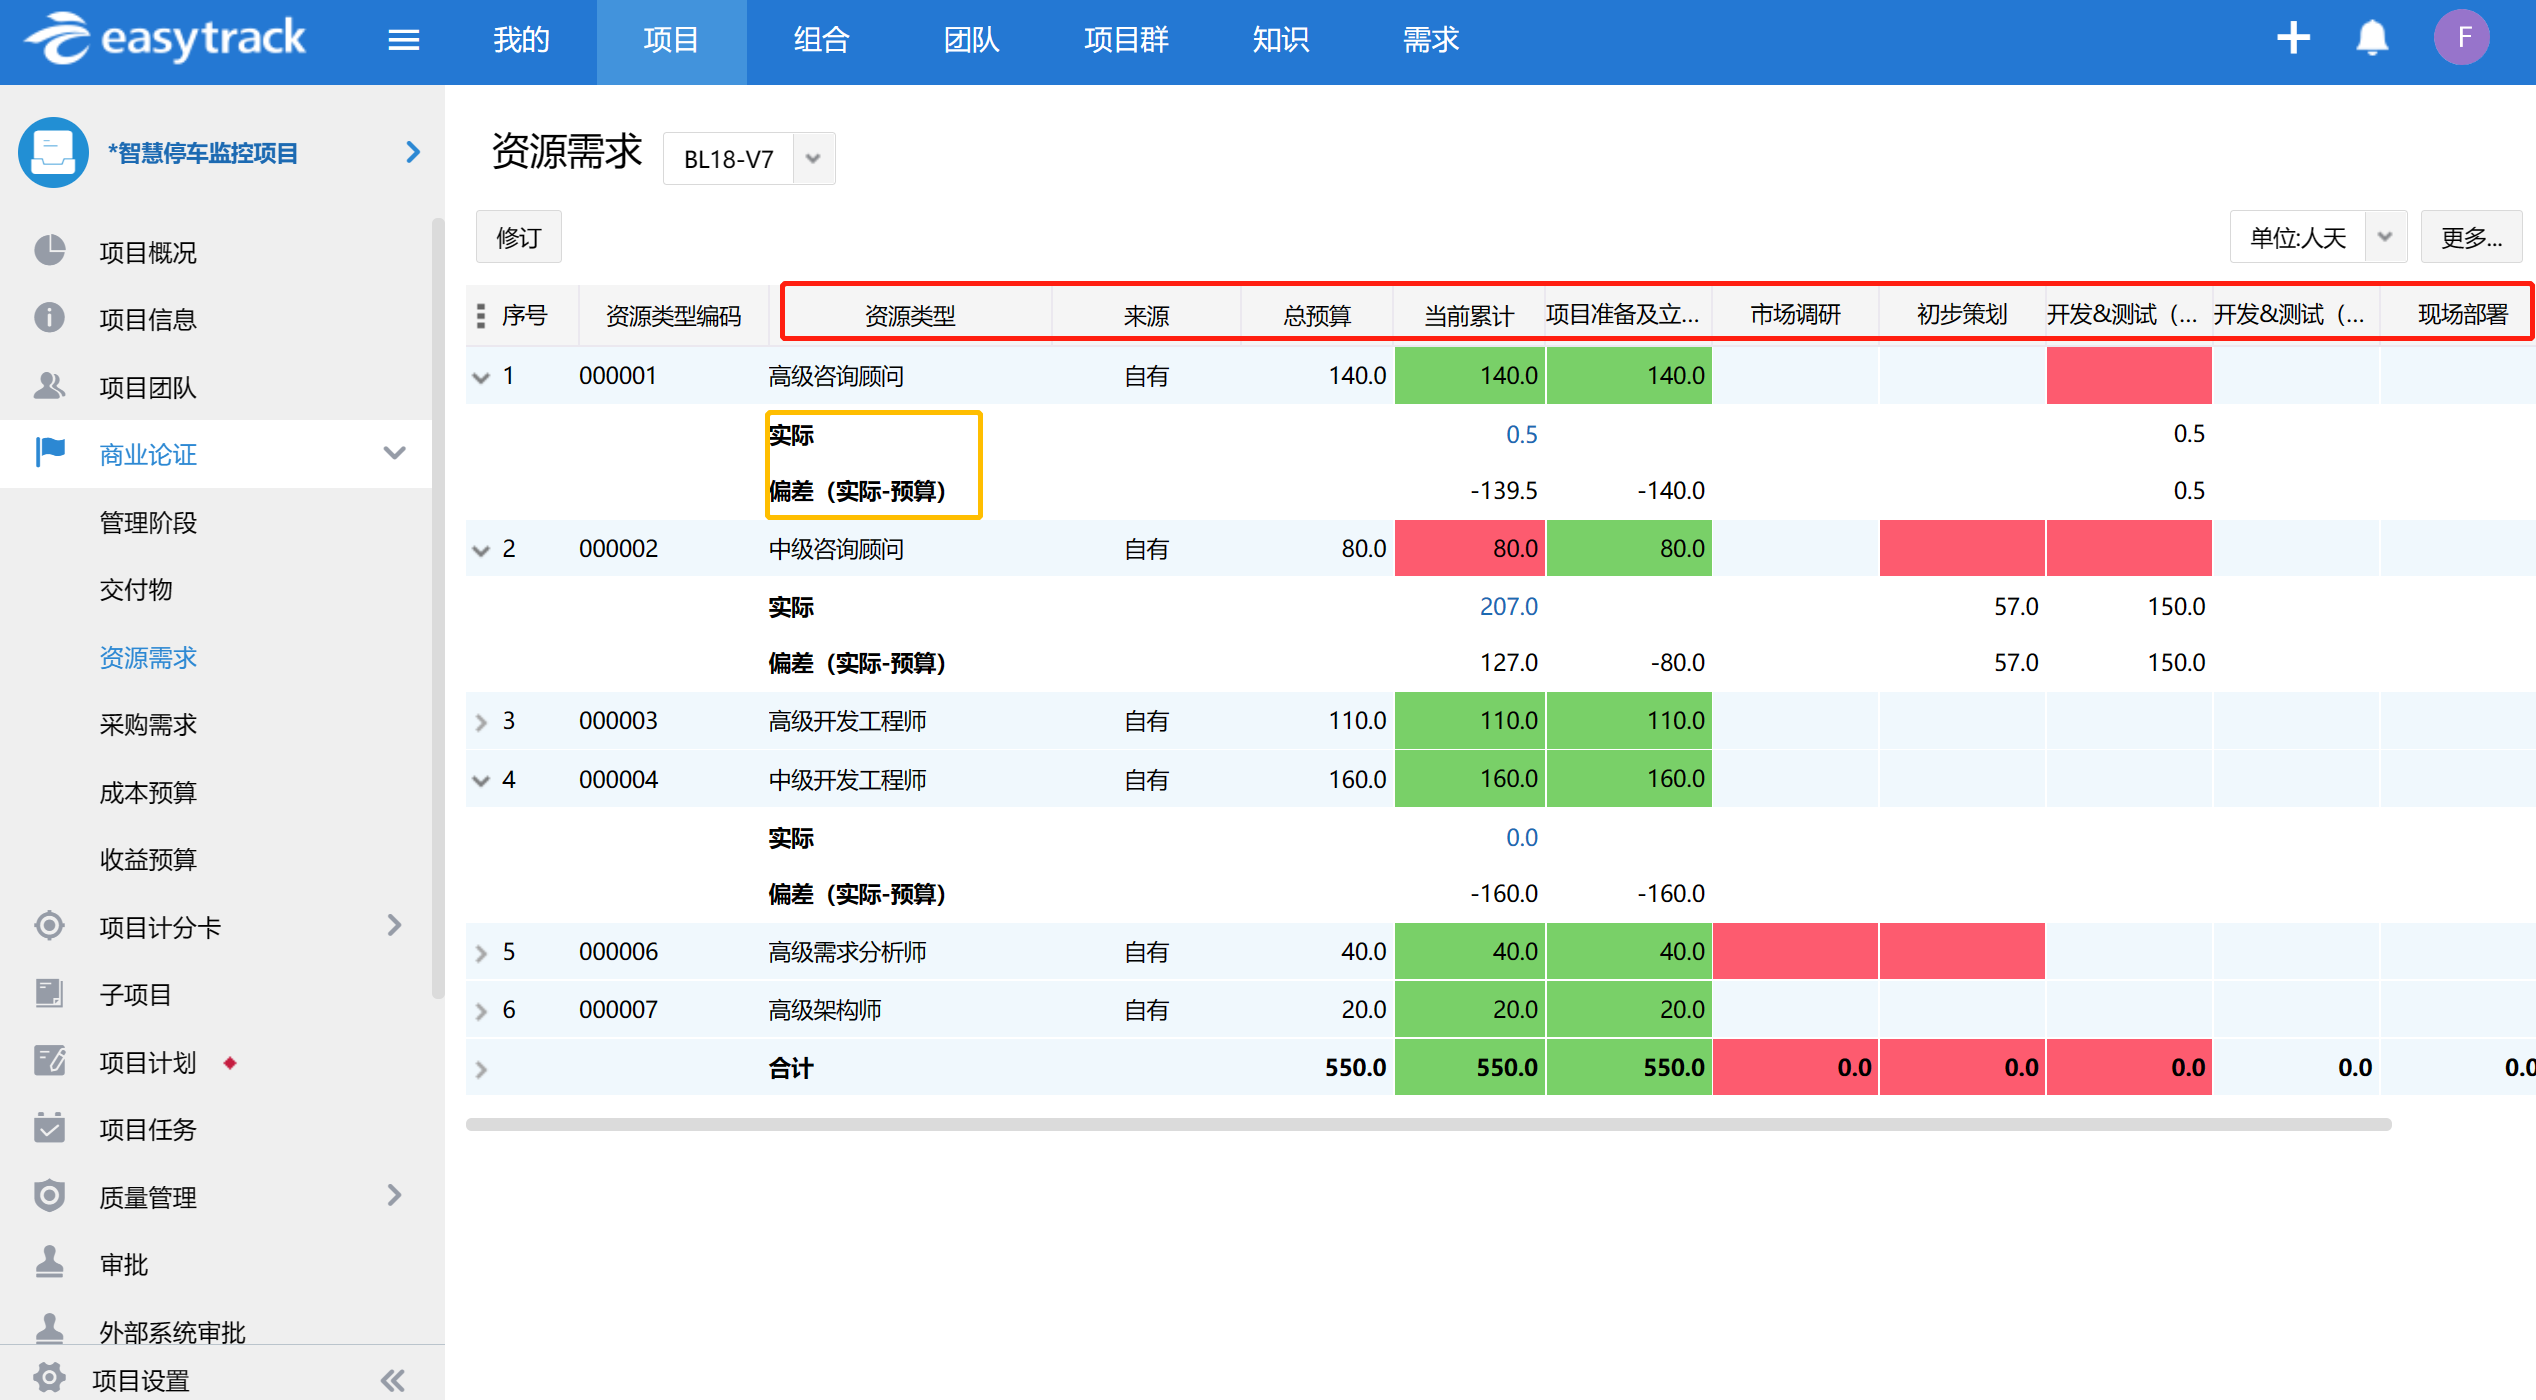
Task: Click the plus add icon
Action: click(x=2293, y=39)
